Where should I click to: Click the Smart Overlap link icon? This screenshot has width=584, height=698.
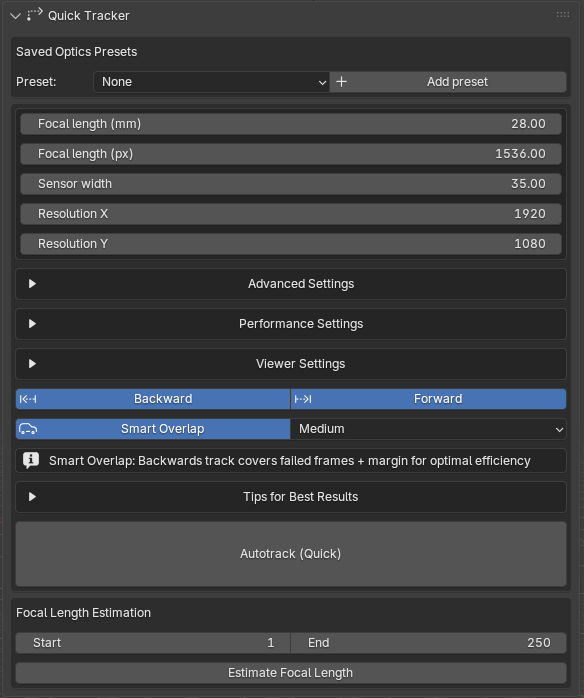tap(28, 429)
